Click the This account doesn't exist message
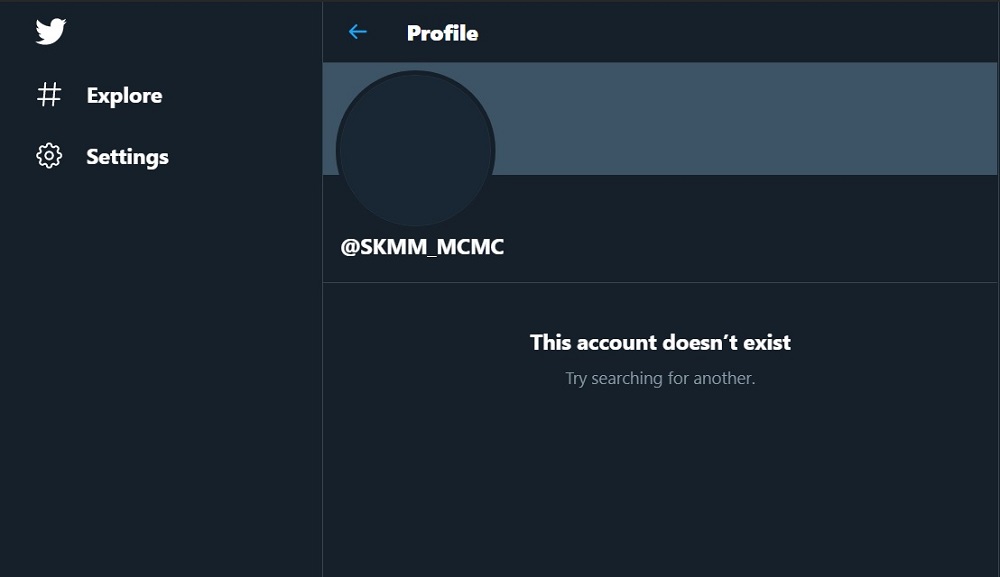Screen dimensions: 1000x577 point(660,342)
